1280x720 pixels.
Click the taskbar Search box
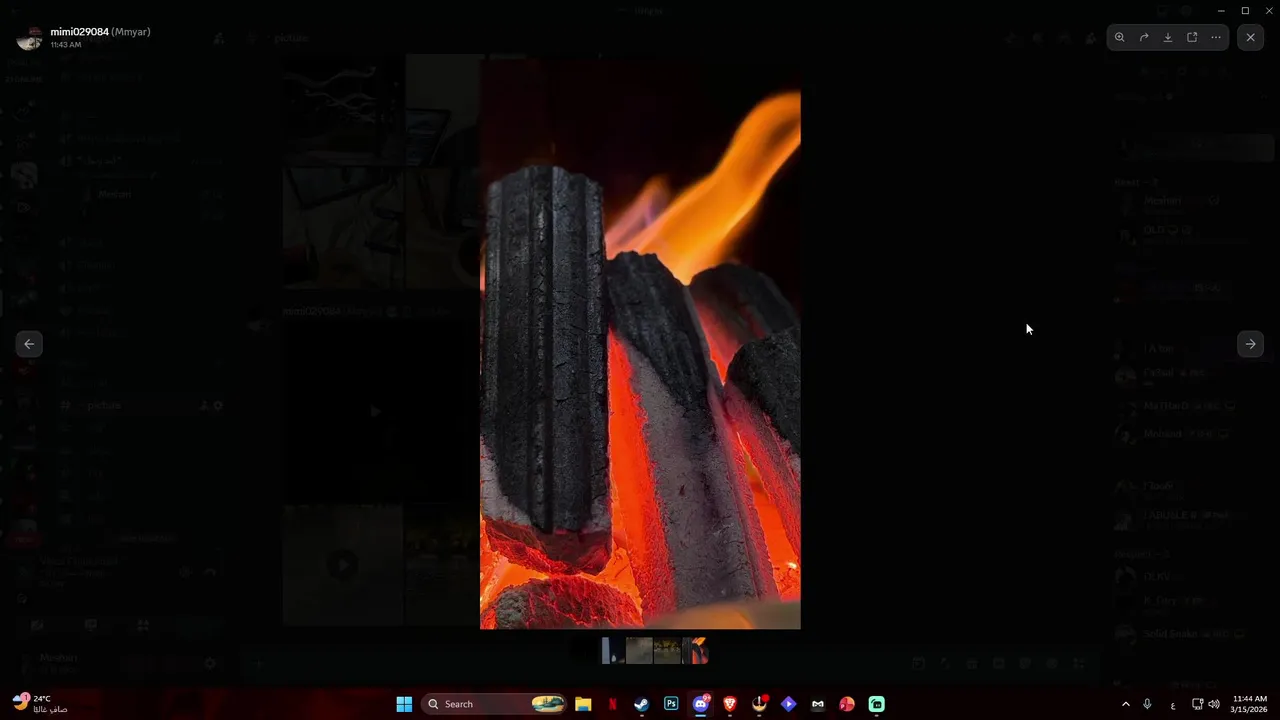point(494,704)
